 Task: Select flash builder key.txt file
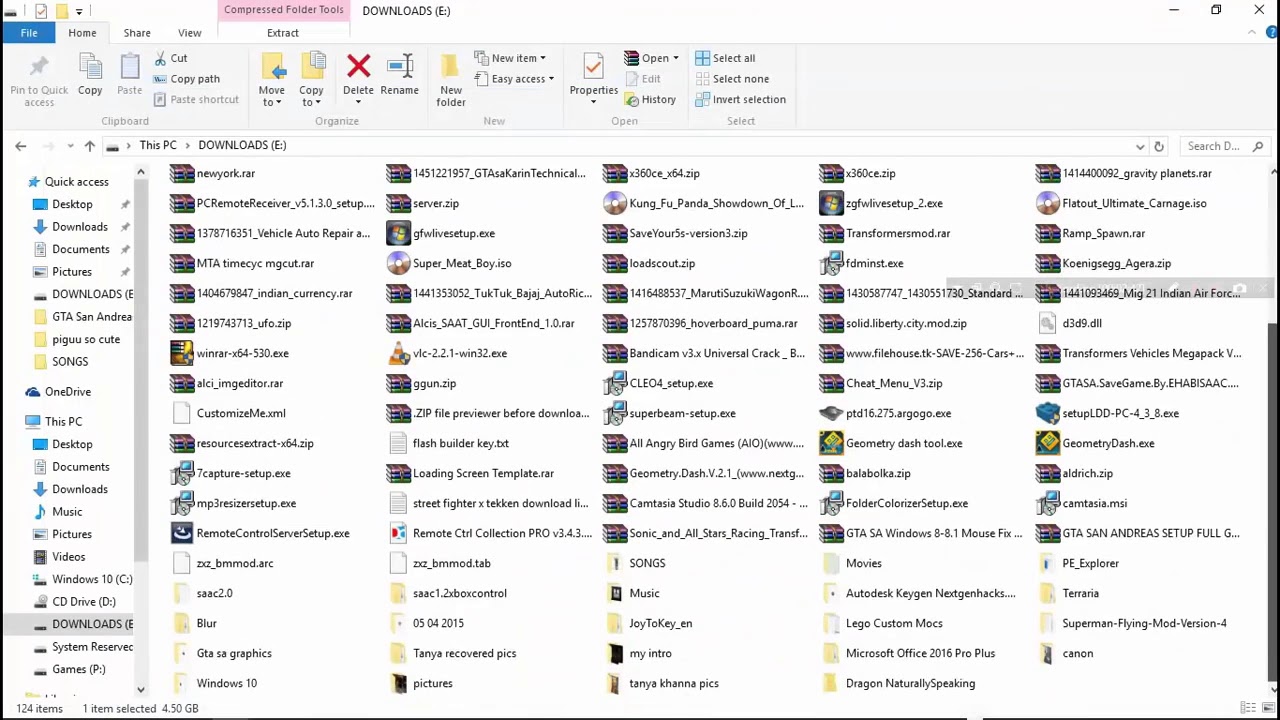(x=460, y=443)
